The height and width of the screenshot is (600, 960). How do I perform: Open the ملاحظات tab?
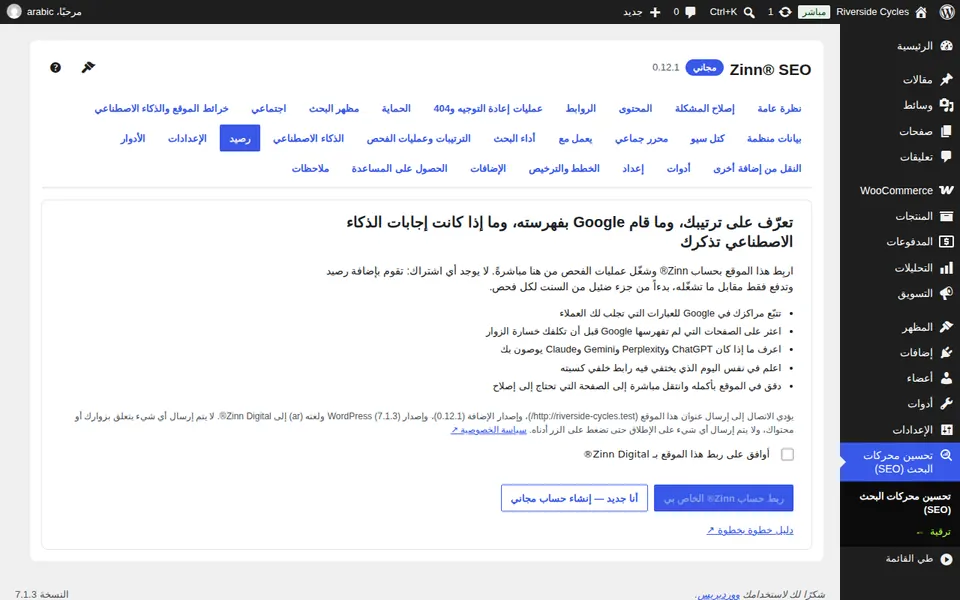point(310,168)
